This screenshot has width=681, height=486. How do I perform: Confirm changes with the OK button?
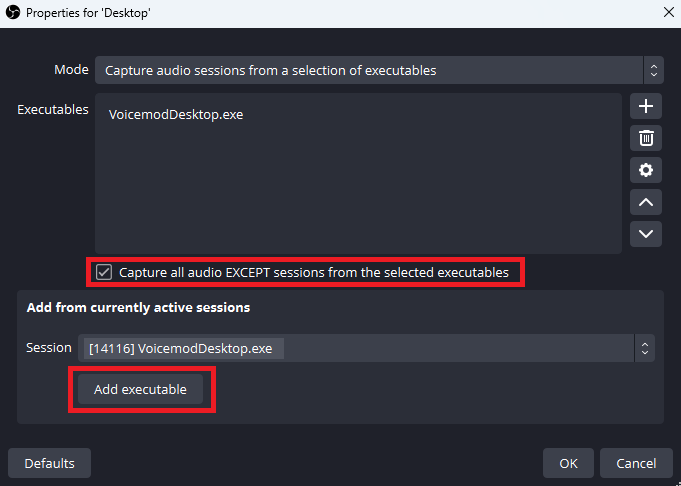(568, 463)
